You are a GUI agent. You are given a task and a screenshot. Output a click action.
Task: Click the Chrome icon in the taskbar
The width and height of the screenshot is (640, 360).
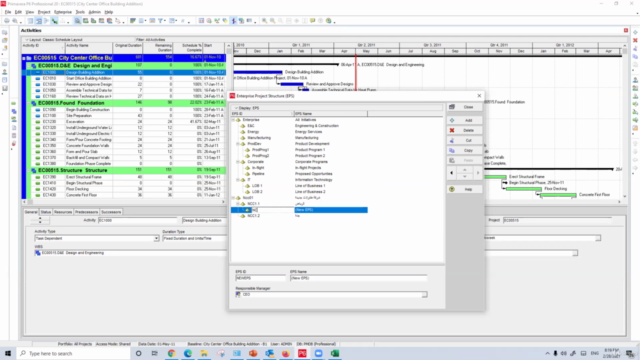171,353
